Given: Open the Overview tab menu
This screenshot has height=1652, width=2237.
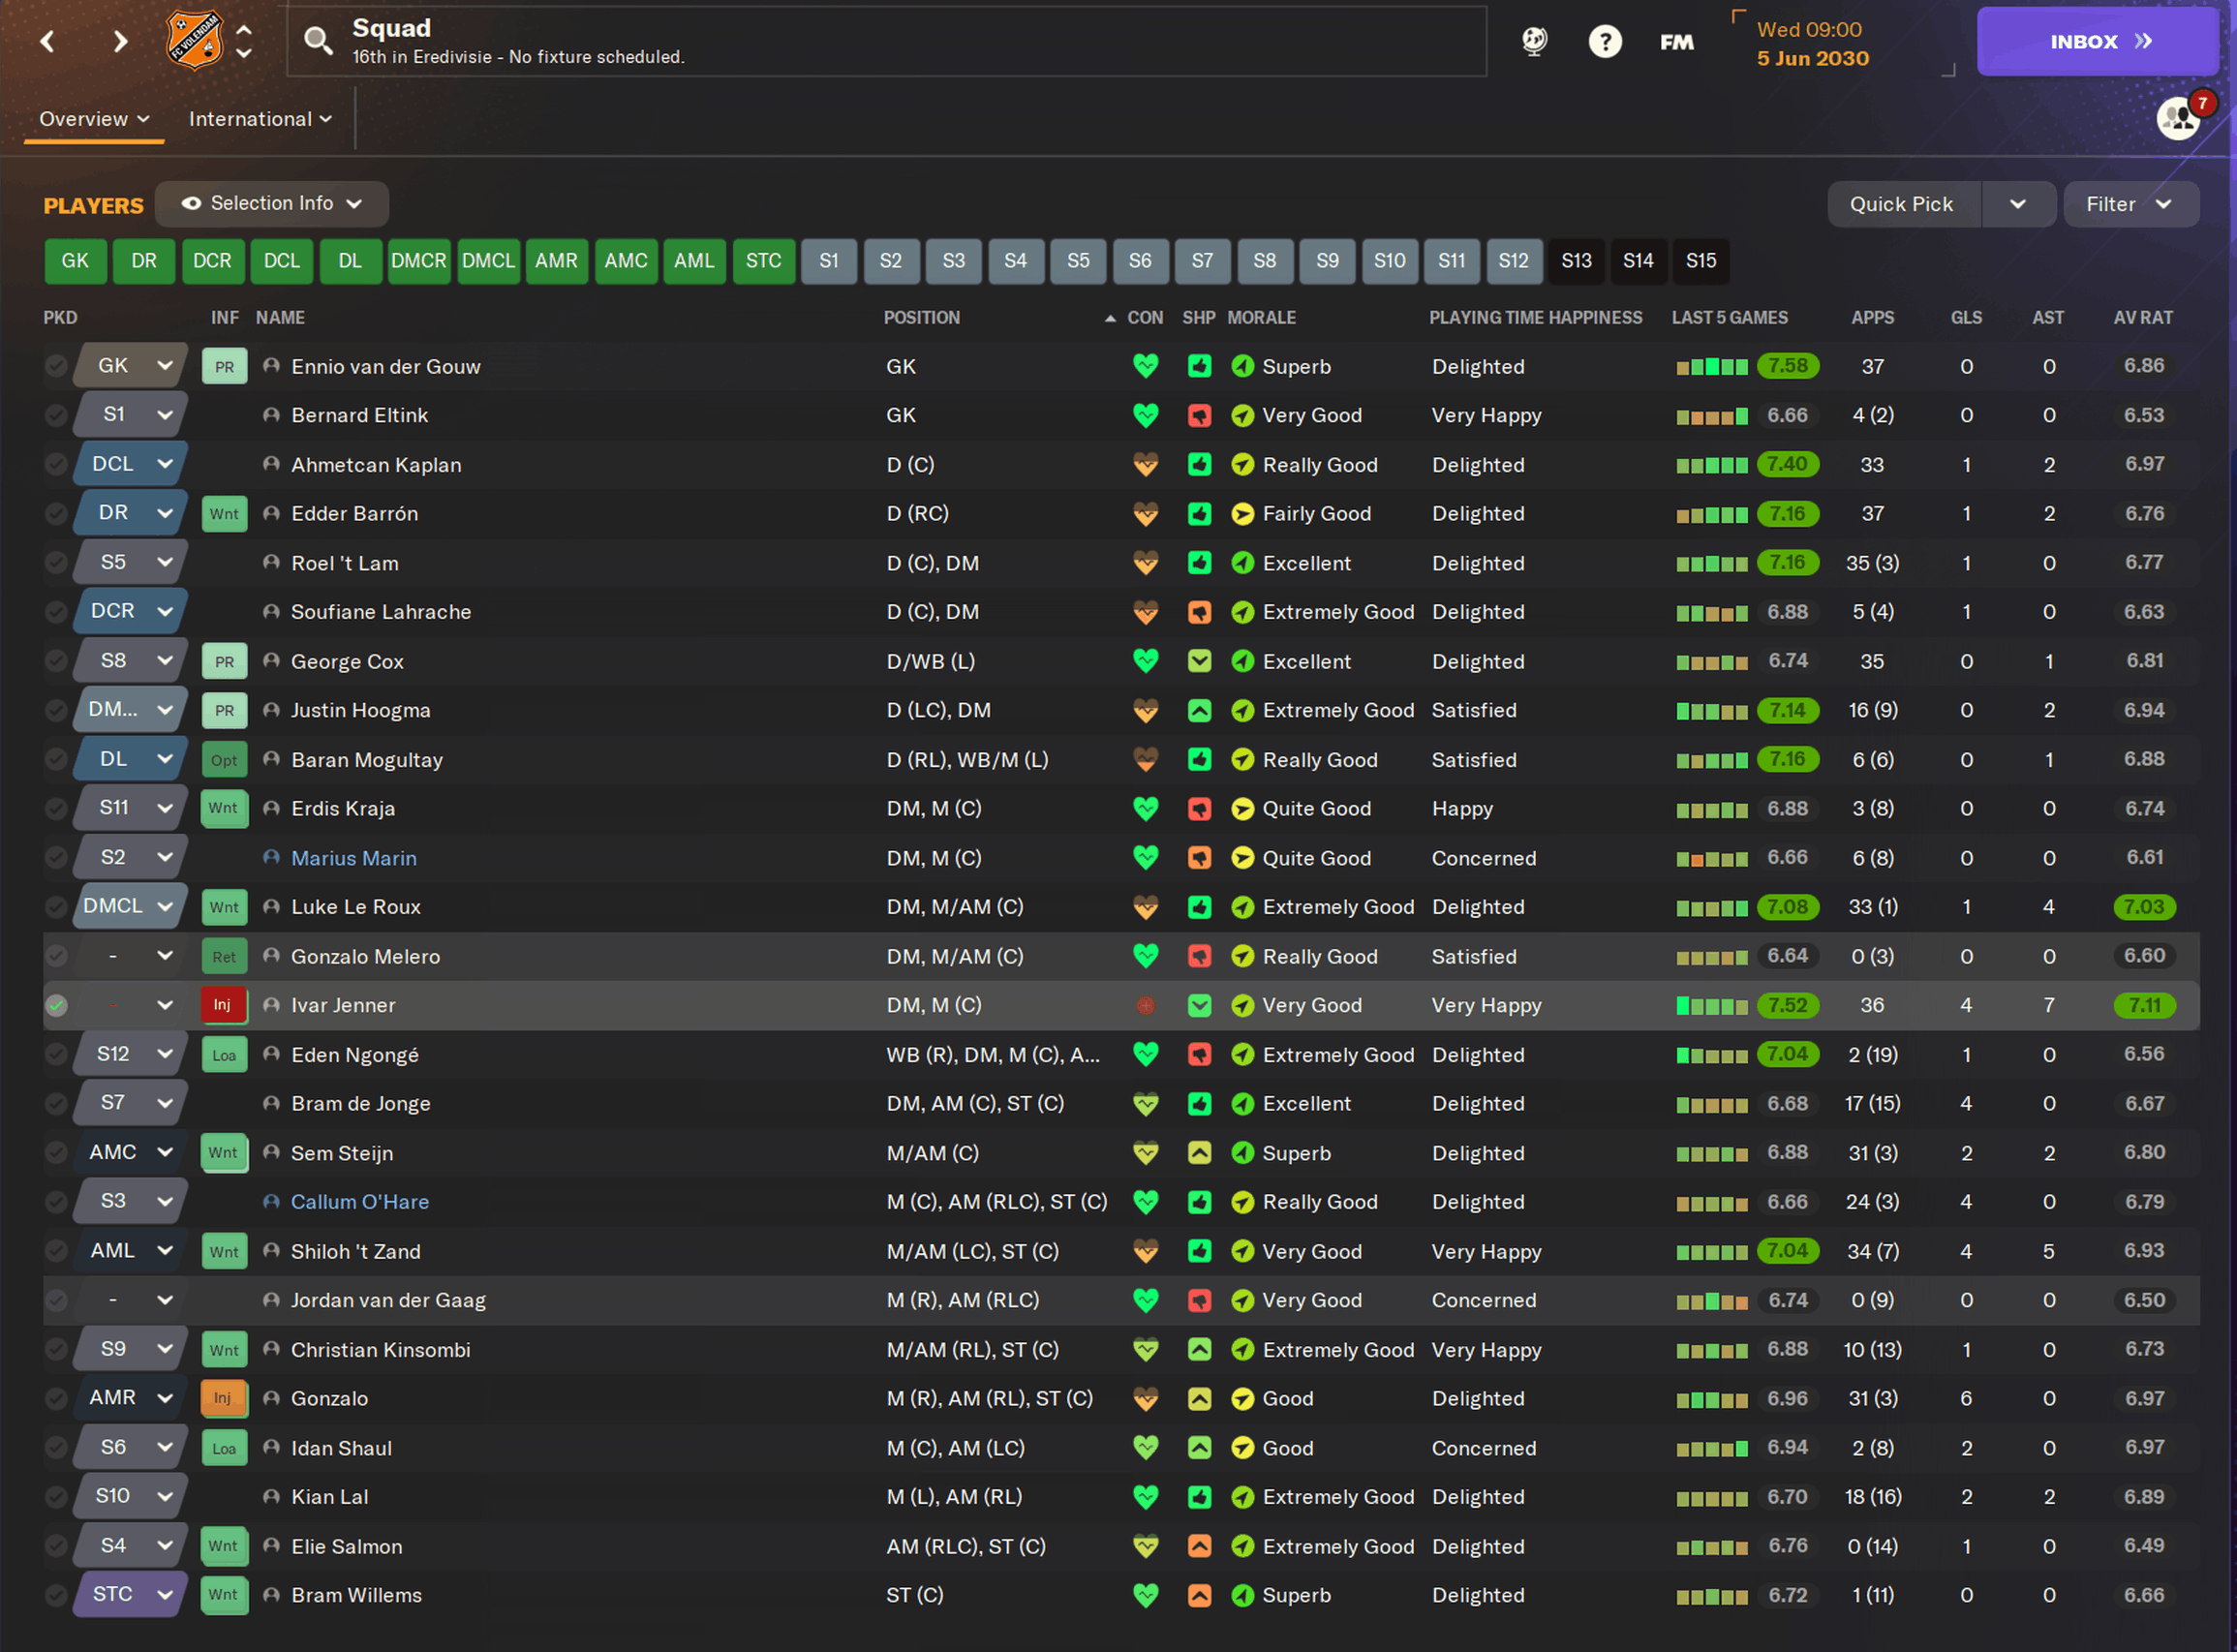Looking at the screenshot, I should click(x=94, y=119).
